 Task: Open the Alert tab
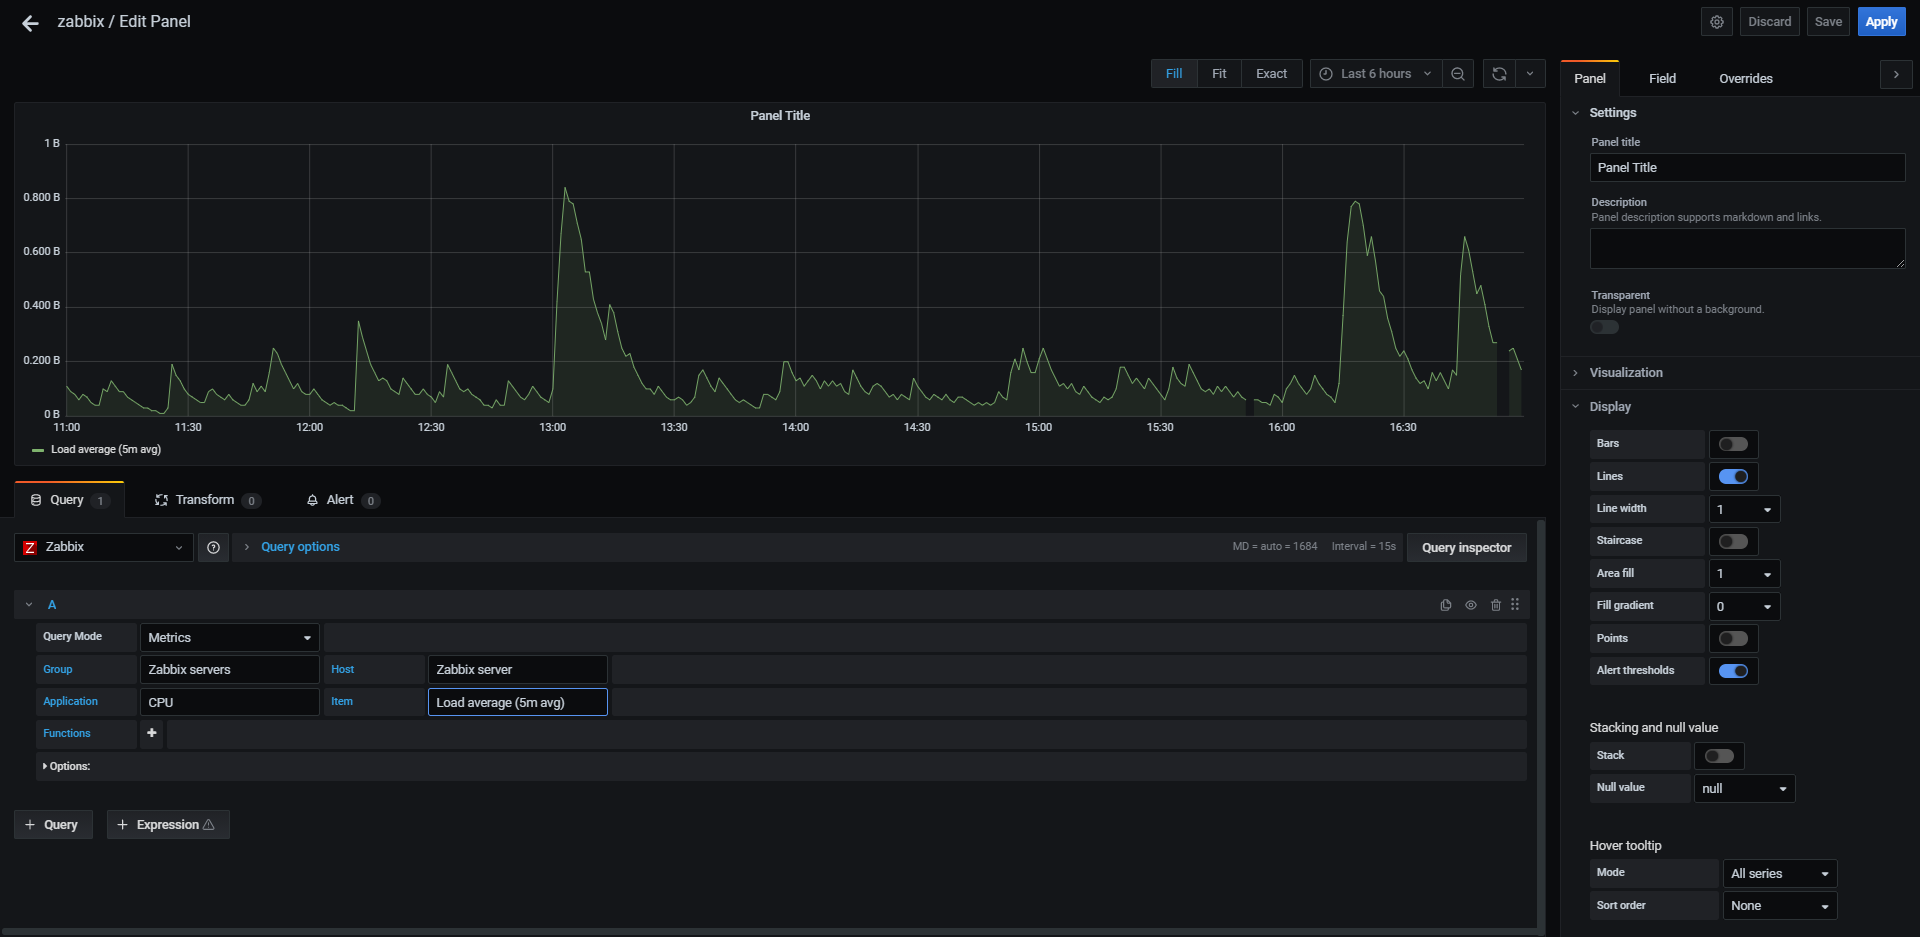tap(342, 500)
